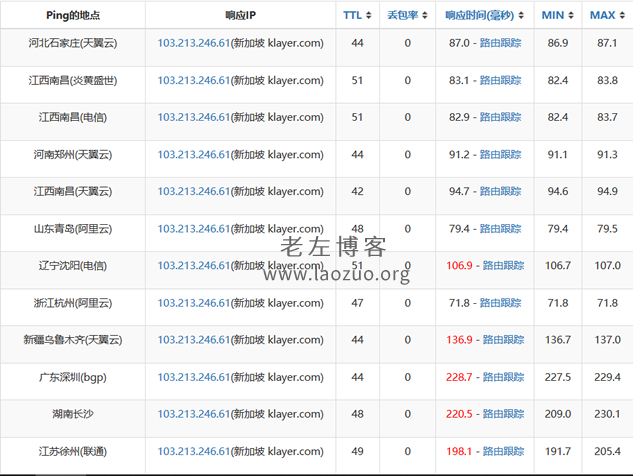Open the IP link for 辽宁沈阳(电信) row
This screenshot has height=476, width=633.
click(194, 266)
